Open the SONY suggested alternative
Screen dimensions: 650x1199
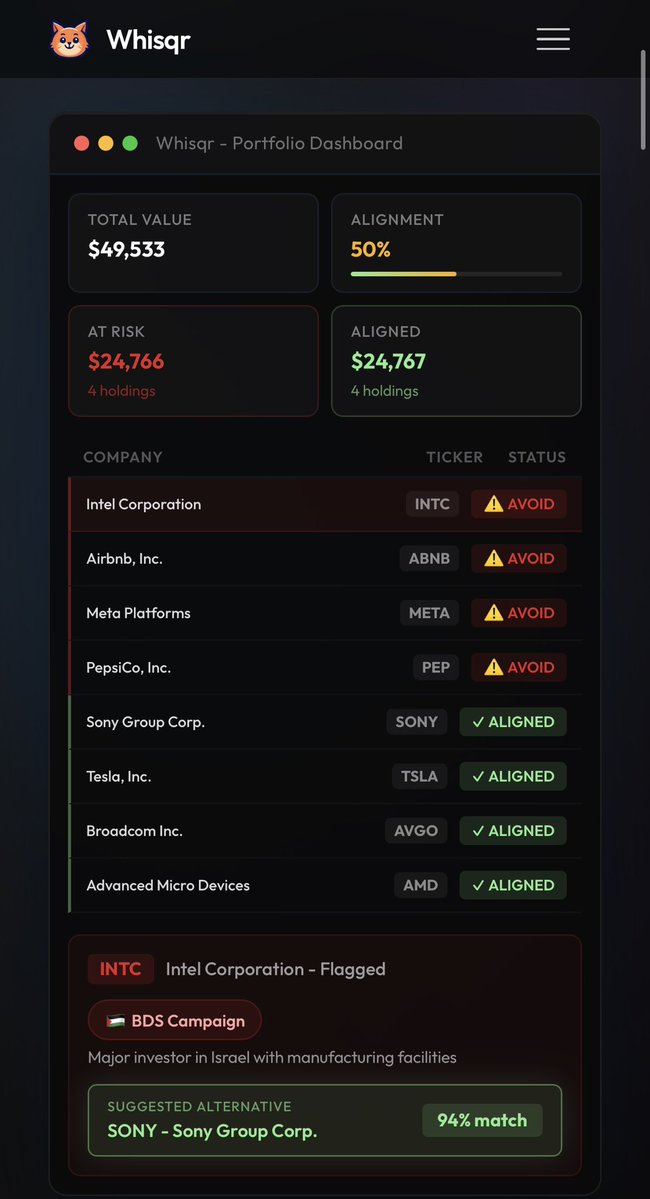[325, 1120]
